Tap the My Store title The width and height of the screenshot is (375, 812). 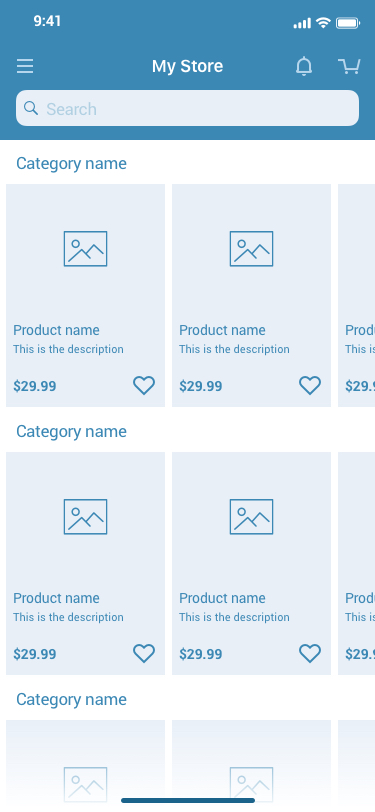188,66
